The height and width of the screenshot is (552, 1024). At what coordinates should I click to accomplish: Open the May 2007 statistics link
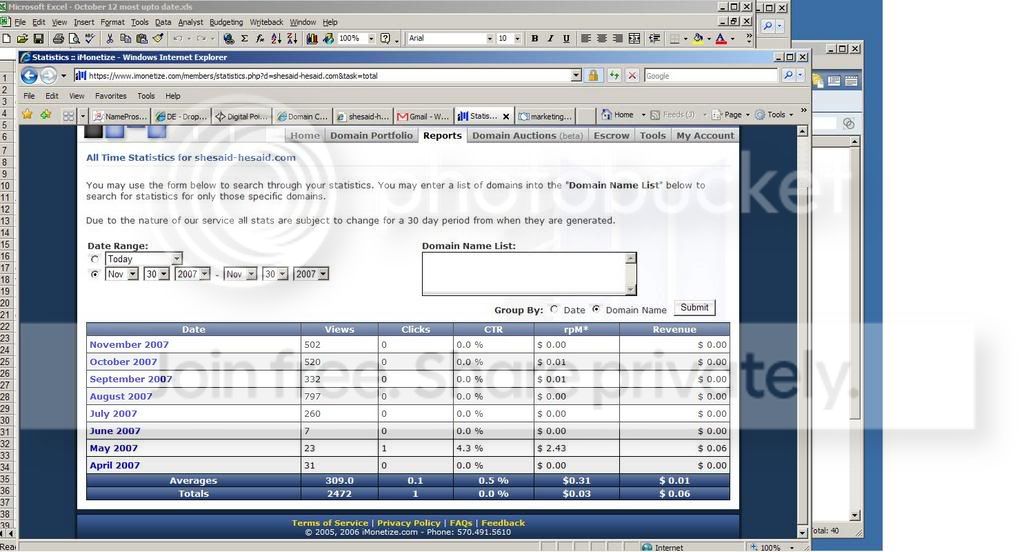[x=114, y=448]
